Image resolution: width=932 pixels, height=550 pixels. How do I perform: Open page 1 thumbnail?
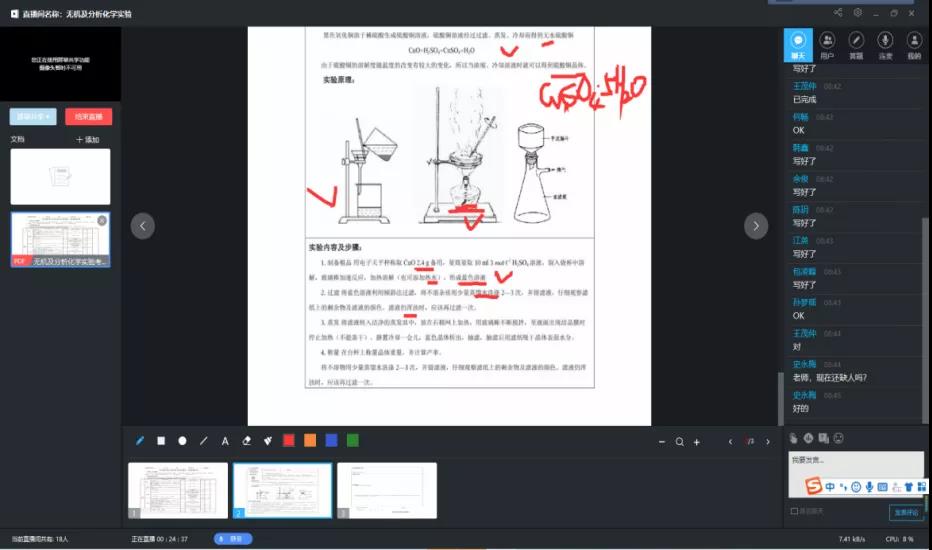click(x=178, y=491)
